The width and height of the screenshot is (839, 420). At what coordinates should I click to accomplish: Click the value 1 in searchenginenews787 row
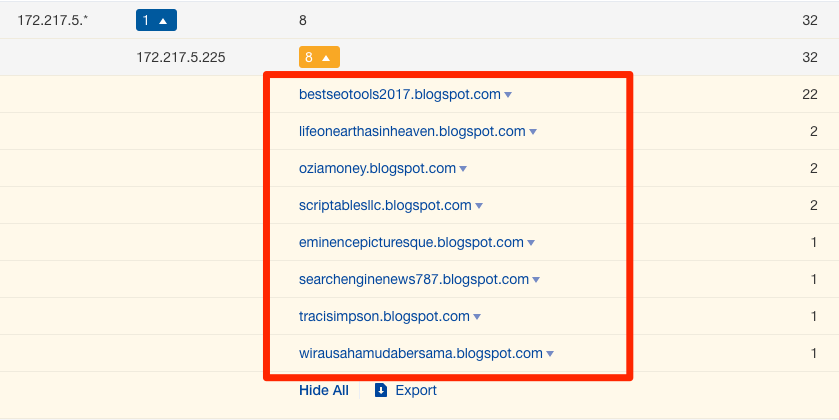tap(814, 279)
